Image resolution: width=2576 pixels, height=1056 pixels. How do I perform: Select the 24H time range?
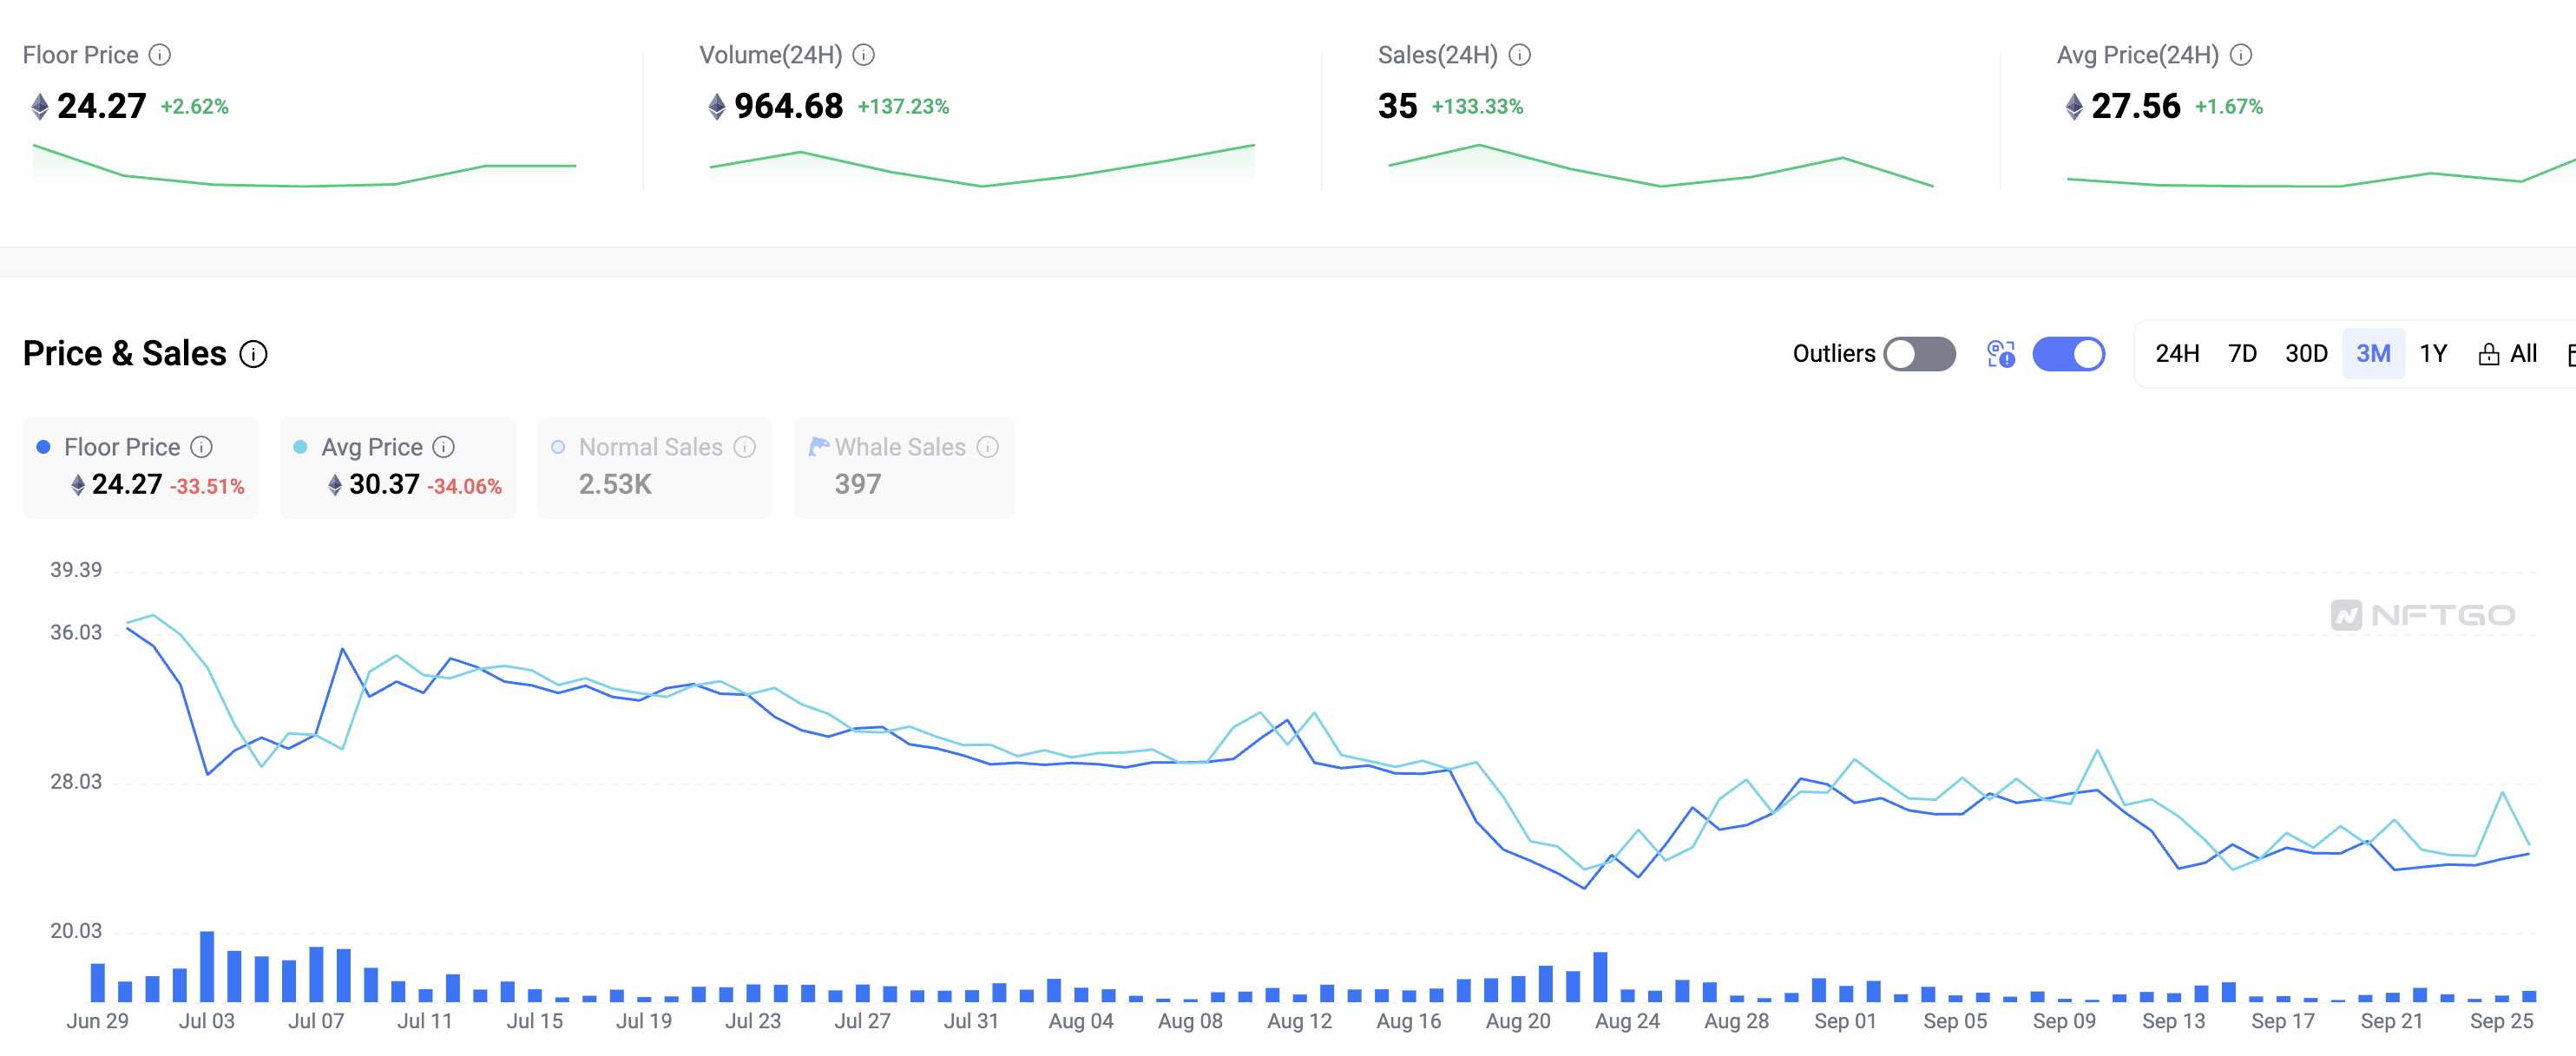pos(2176,354)
